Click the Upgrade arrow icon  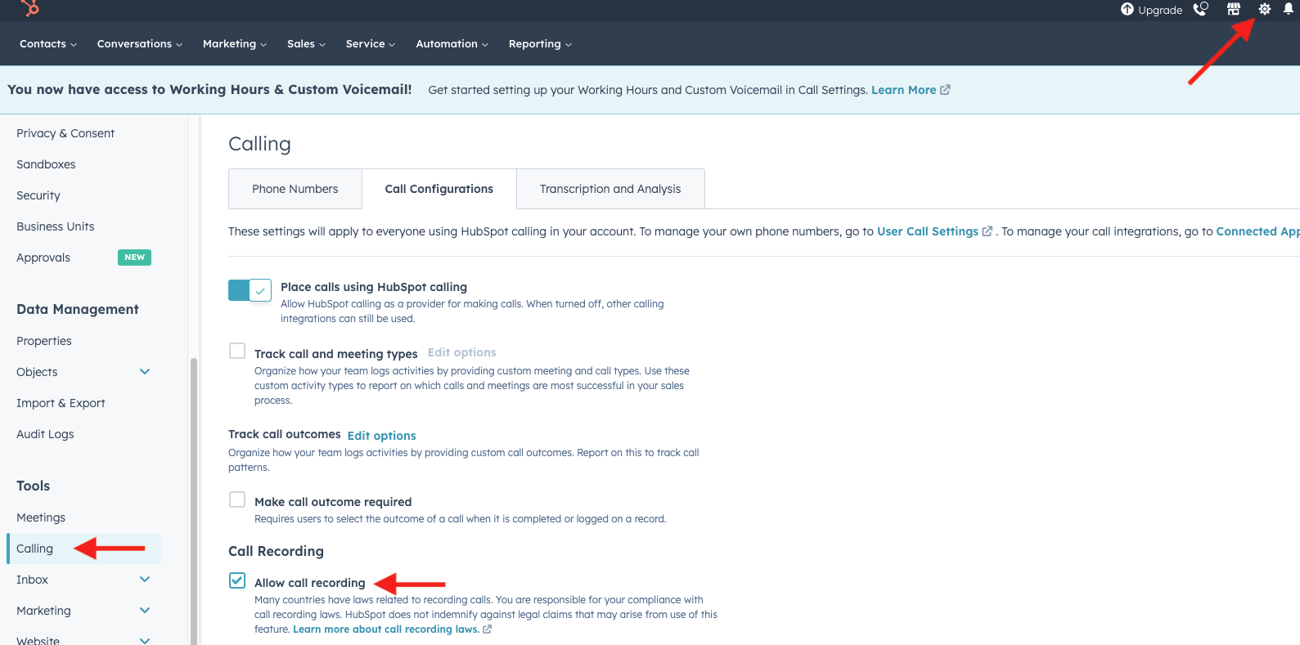tap(1126, 10)
